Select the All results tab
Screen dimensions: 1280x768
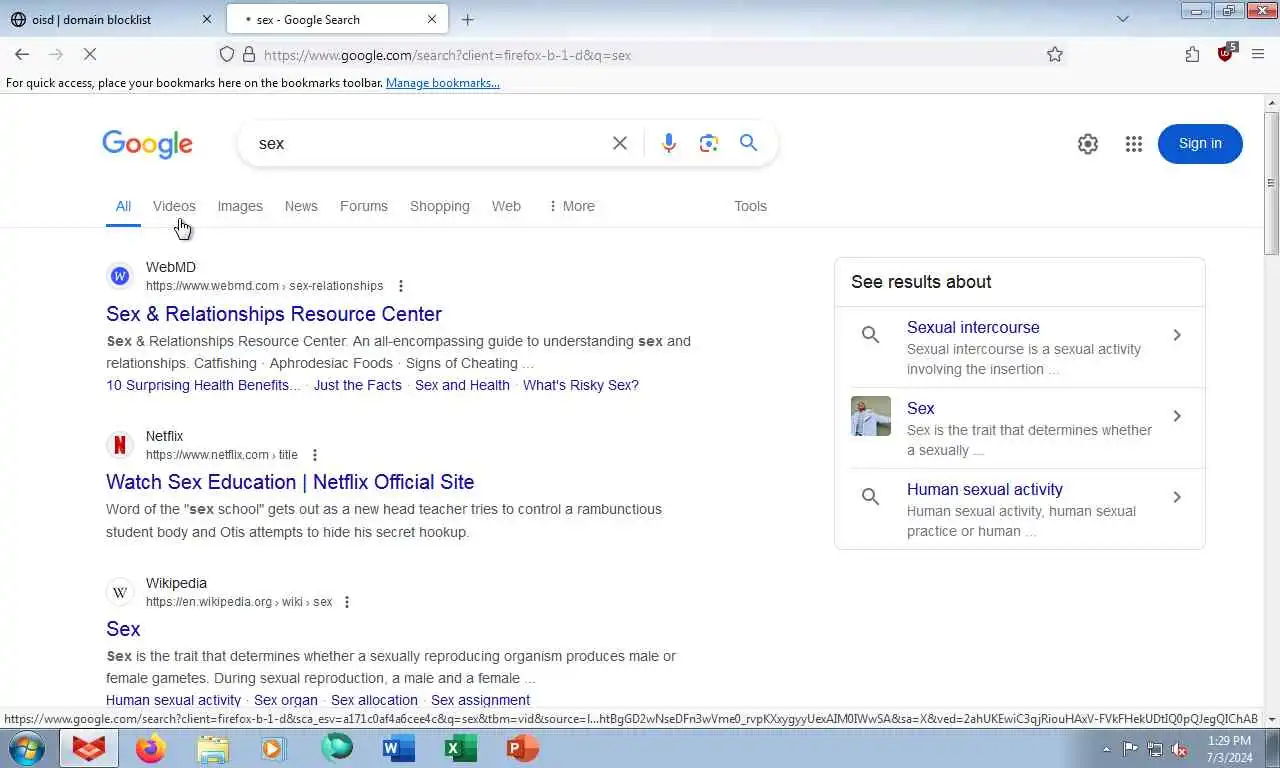point(123,206)
